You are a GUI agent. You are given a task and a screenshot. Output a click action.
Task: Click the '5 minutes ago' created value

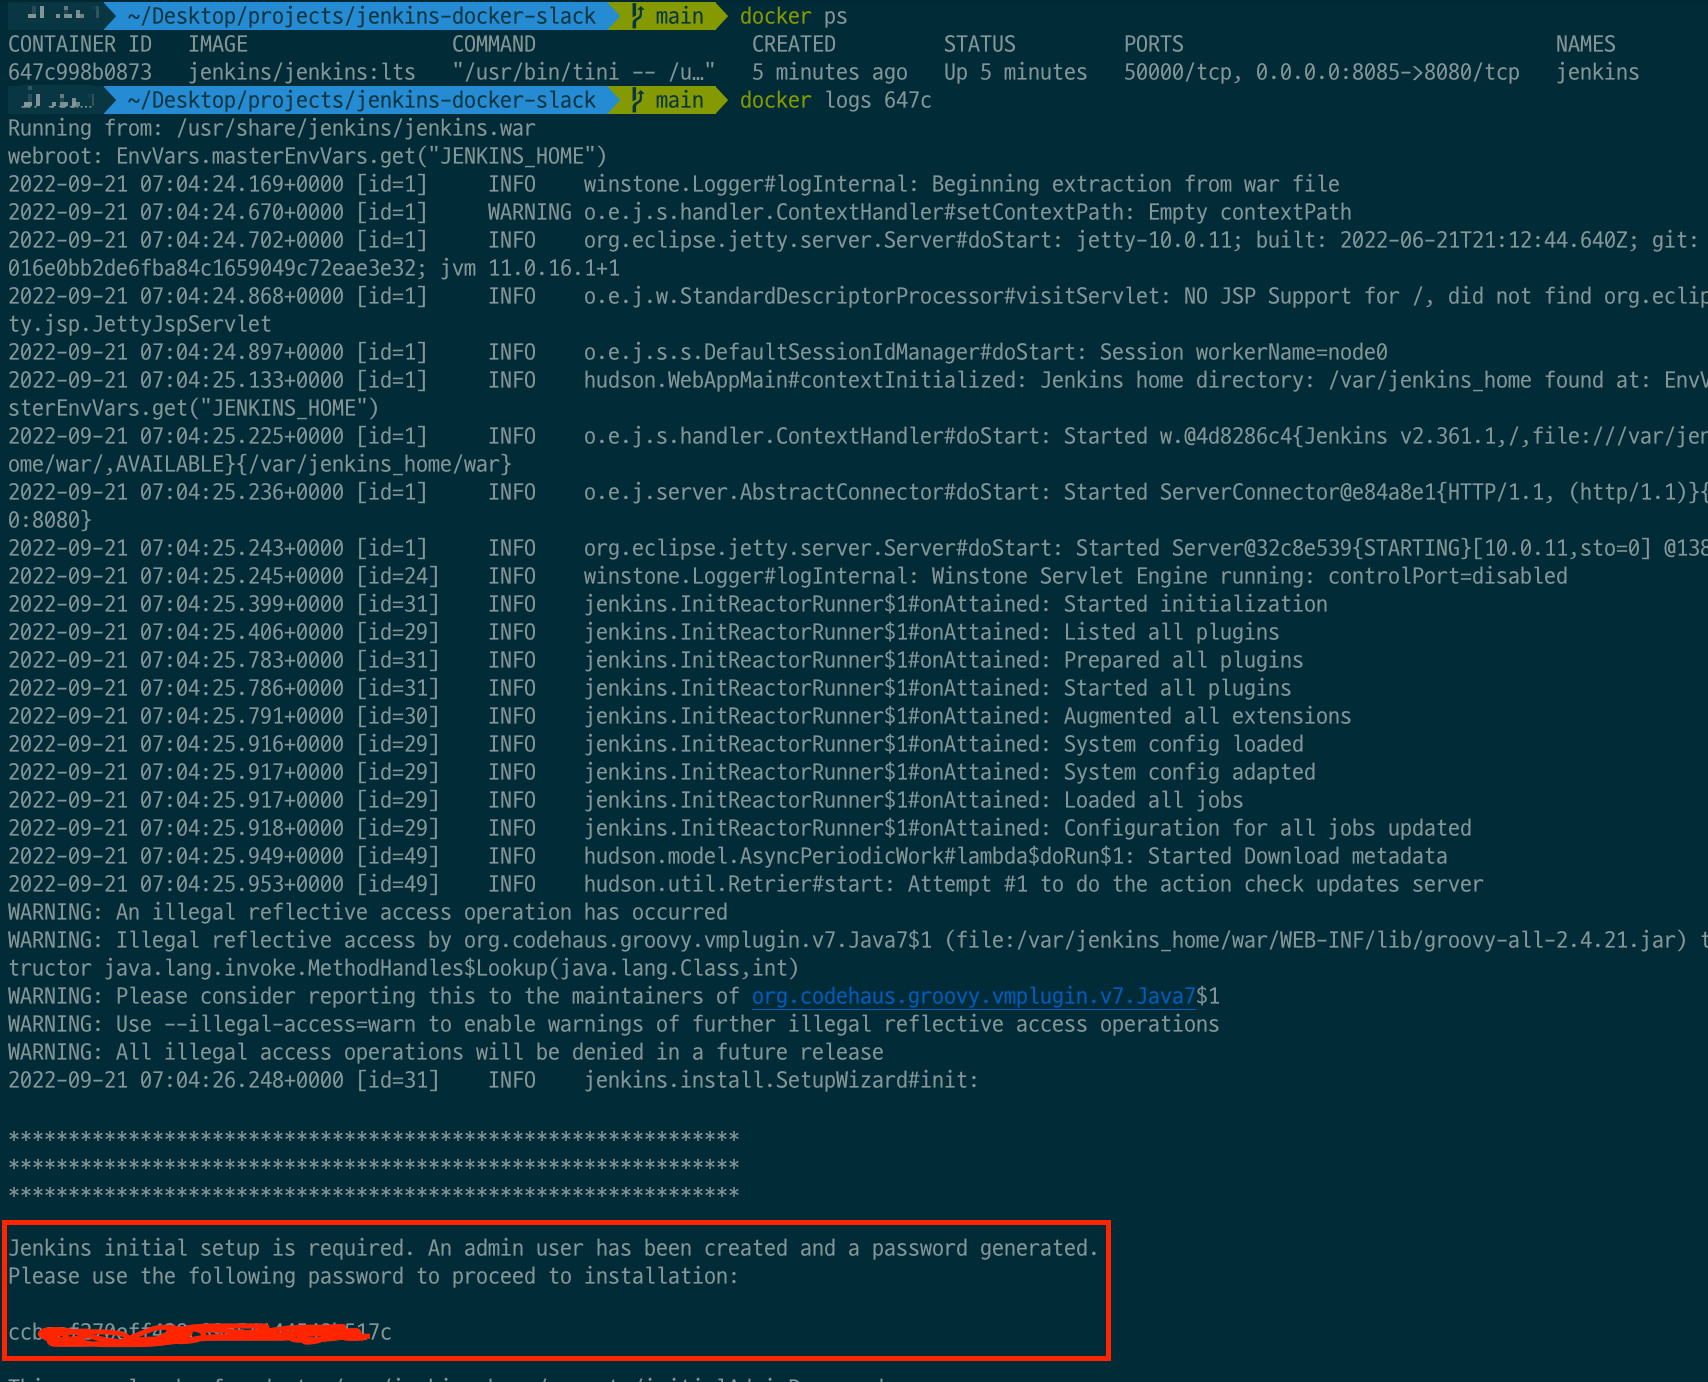pyautogui.click(x=830, y=72)
